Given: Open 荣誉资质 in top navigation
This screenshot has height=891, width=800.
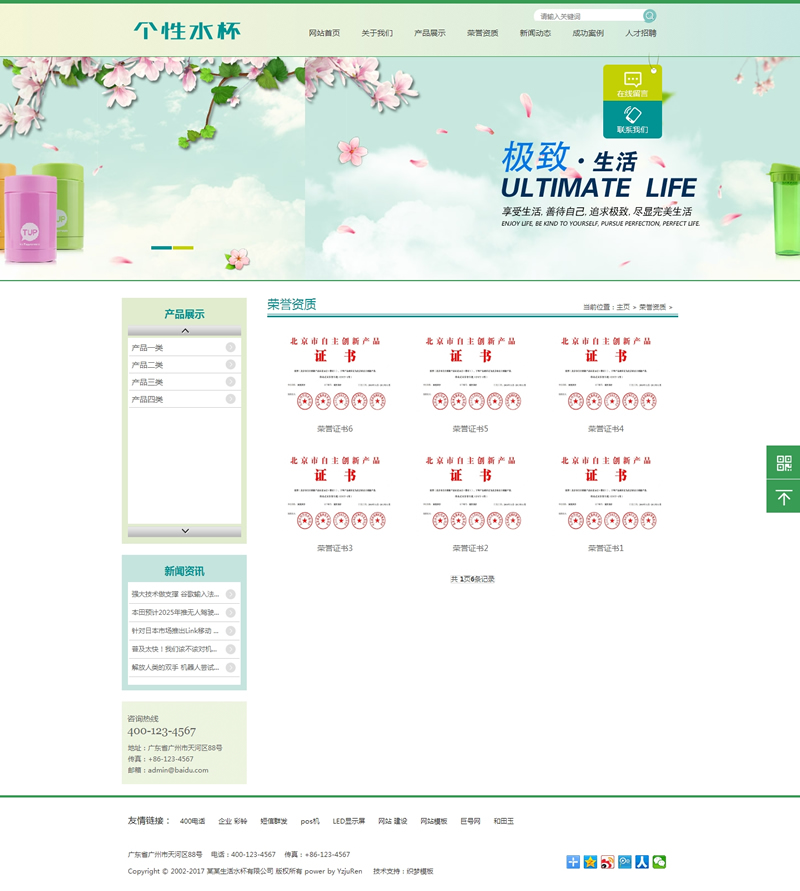Looking at the screenshot, I should click(x=482, y=33).
